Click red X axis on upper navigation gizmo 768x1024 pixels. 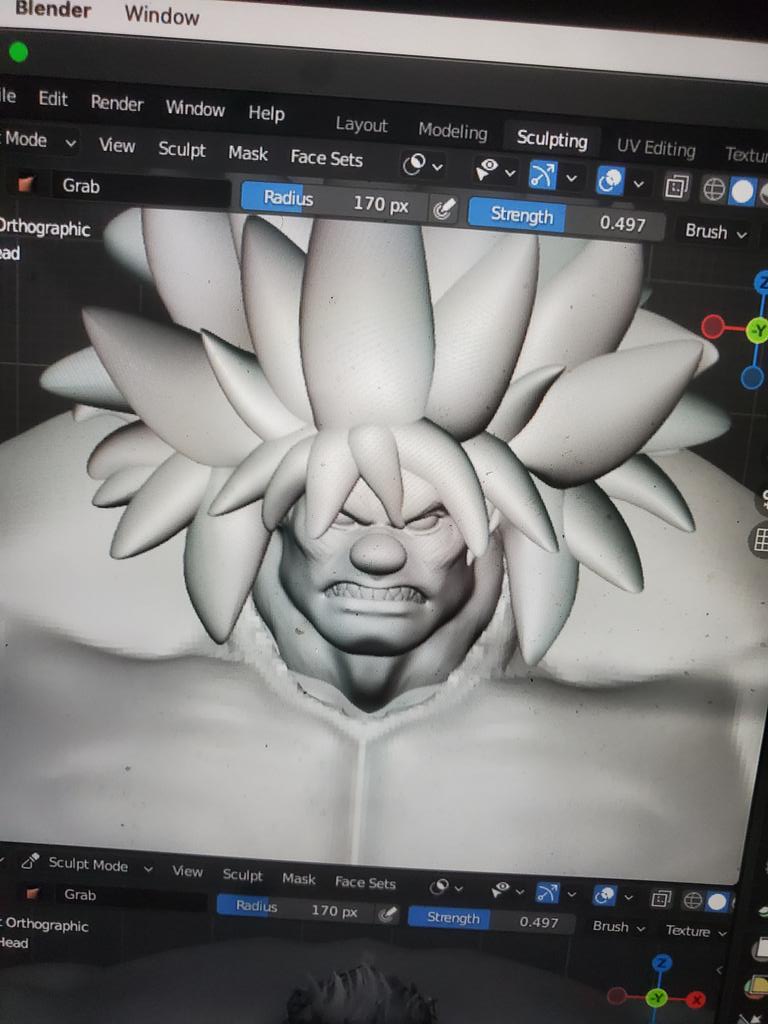[713, 325]
